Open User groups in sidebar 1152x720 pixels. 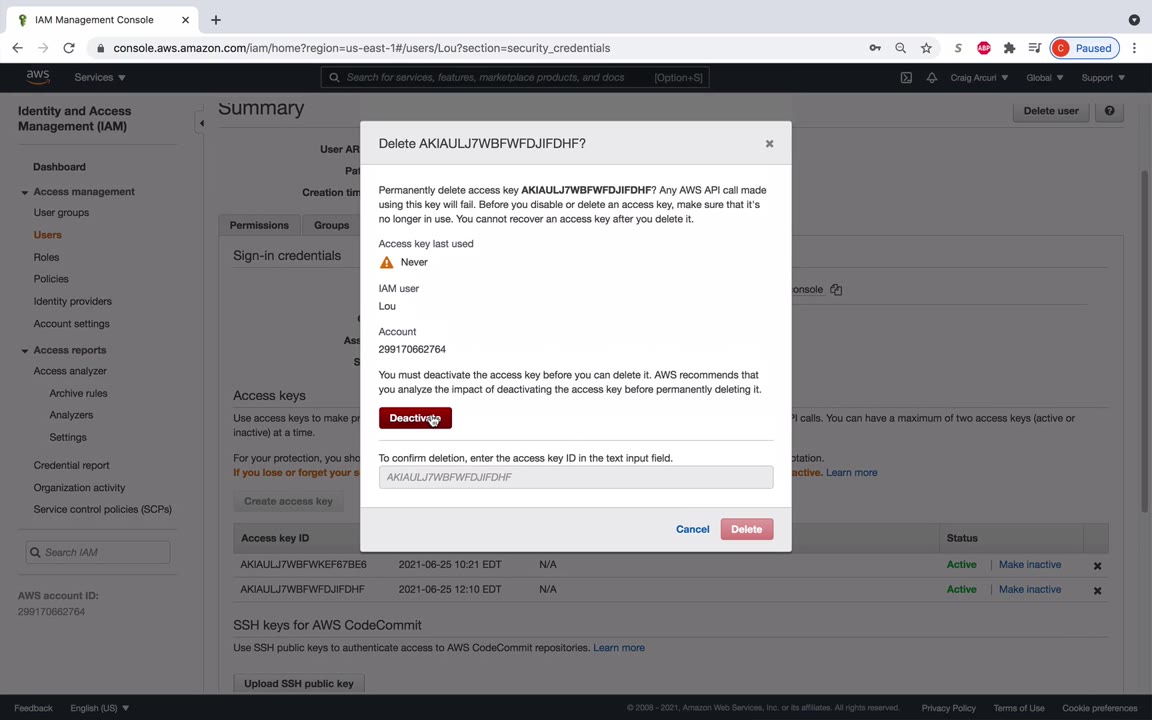pos(61,212)
